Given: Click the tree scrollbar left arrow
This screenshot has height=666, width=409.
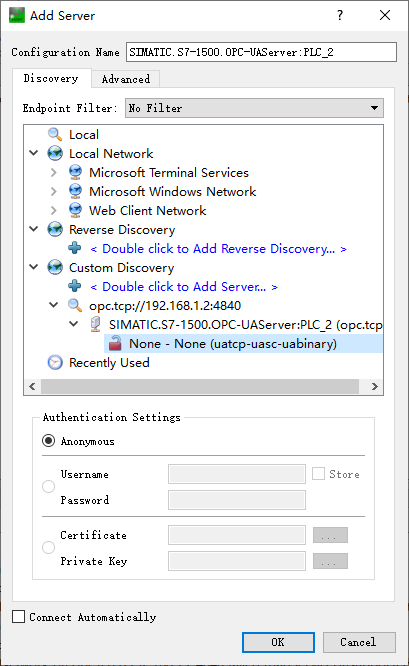Looking at the screenshot, I should [32, 386].
